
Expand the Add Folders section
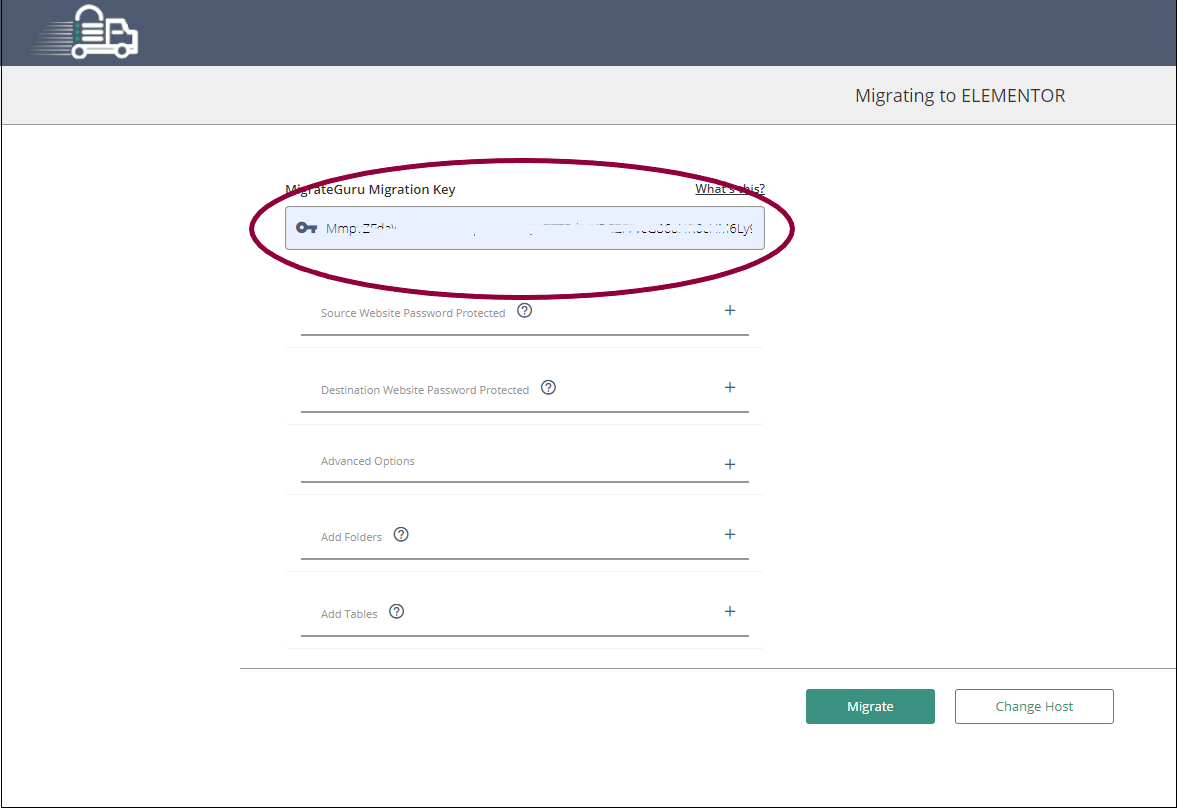pos(730,535)
